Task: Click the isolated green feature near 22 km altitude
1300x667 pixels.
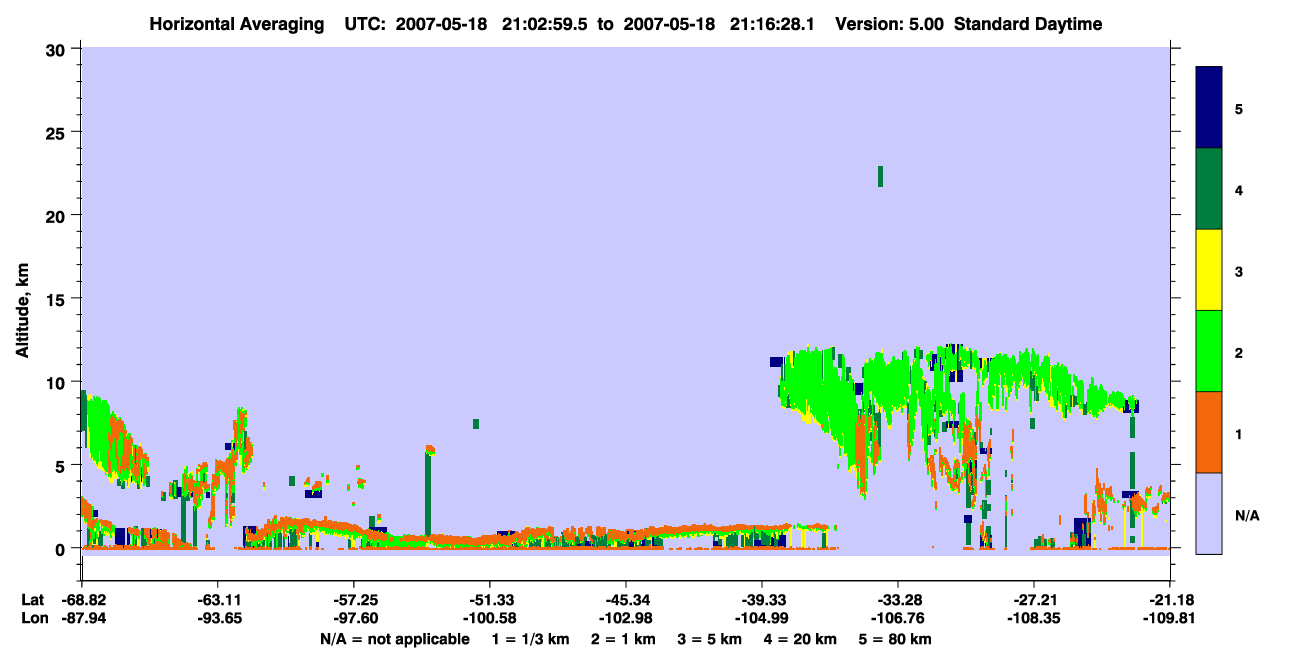Action: pyautogui.click(x=880, y=176)
